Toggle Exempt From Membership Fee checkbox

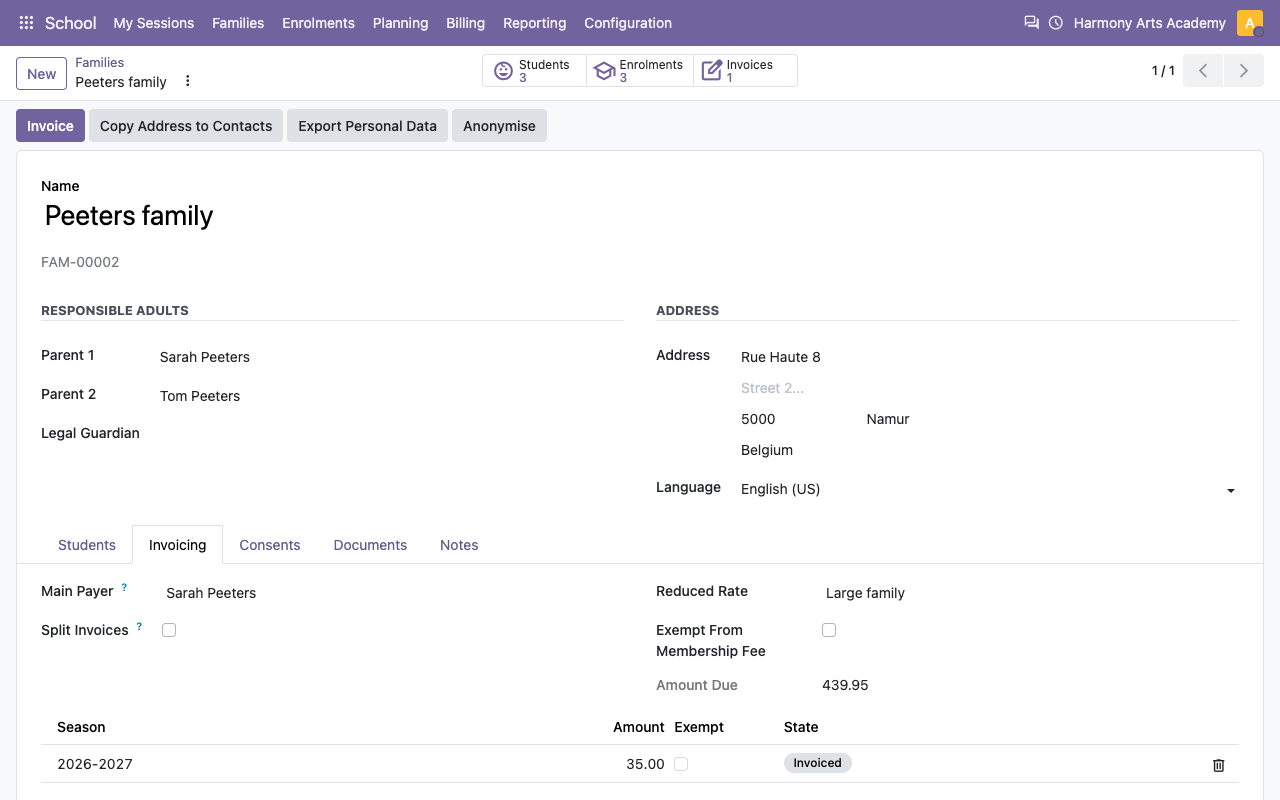[829, 630]
